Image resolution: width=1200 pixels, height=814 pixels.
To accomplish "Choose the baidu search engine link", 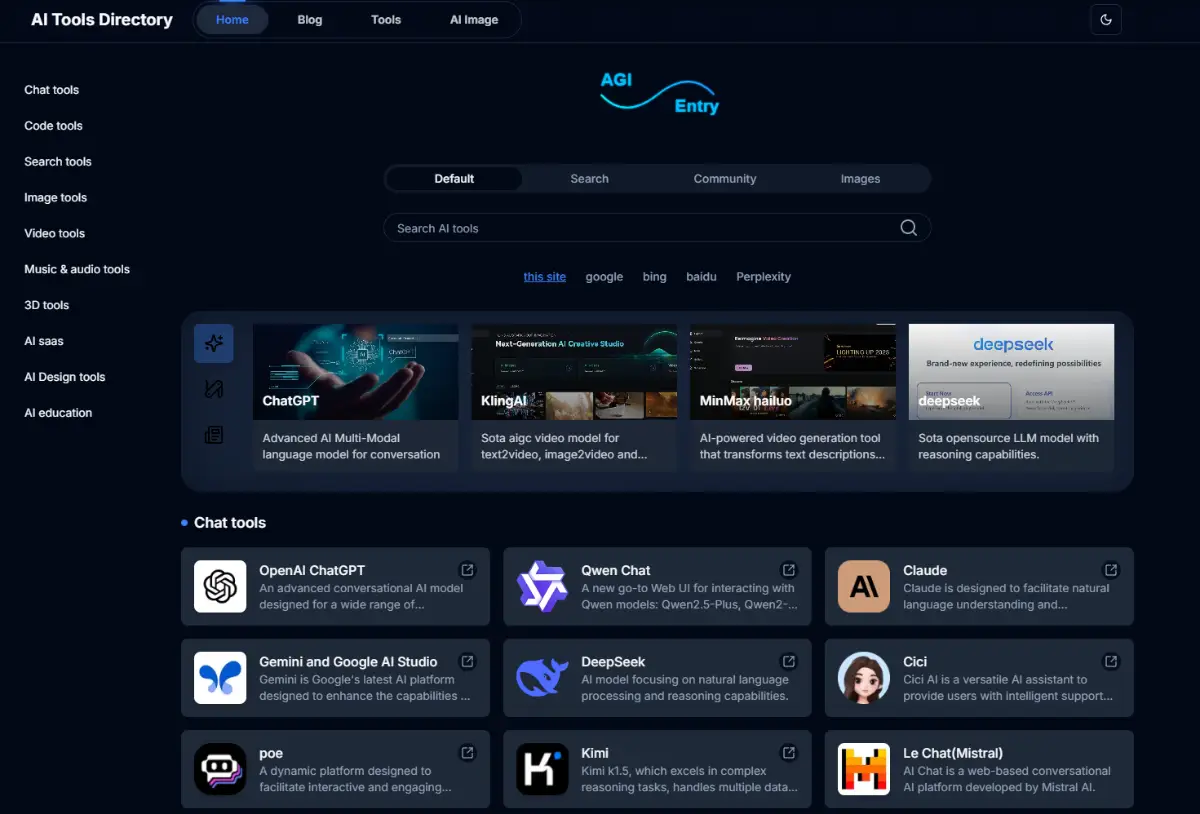I will 701,277.
